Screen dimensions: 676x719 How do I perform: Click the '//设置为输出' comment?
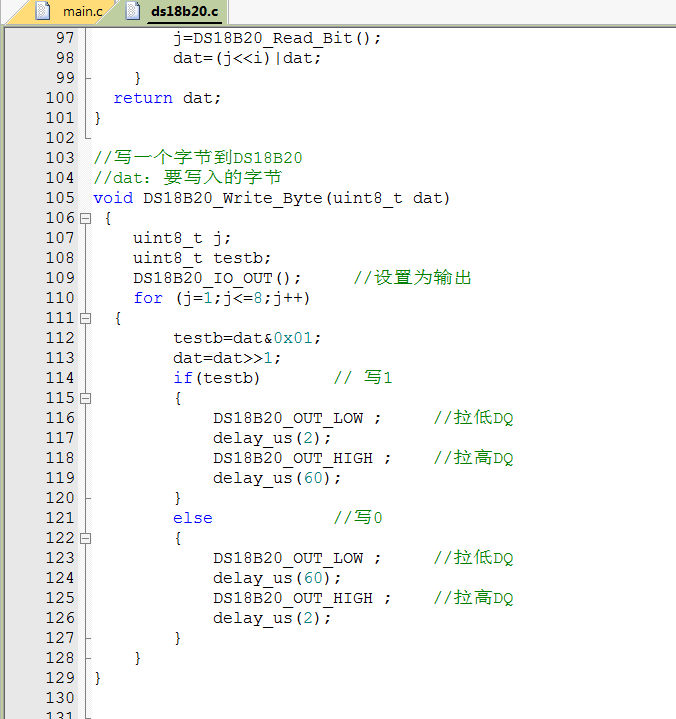point(412,278)
